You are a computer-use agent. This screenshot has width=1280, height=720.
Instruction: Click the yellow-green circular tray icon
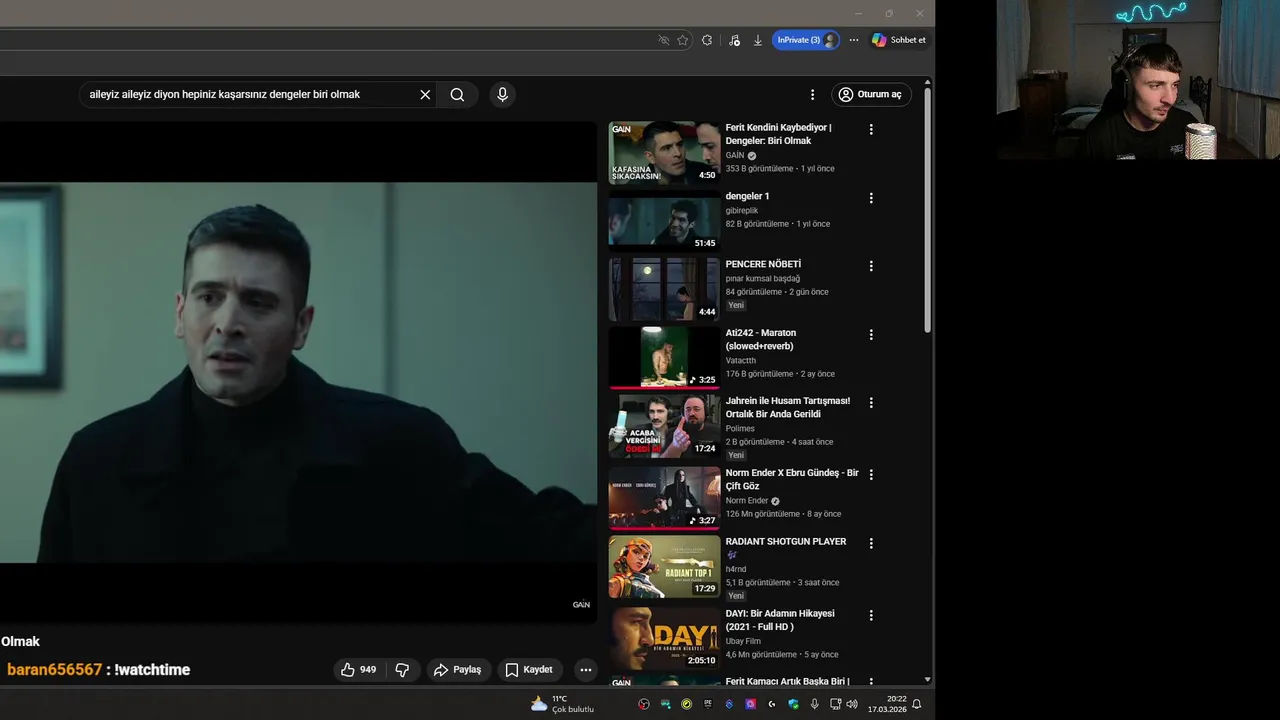click(x=686, y=704)
